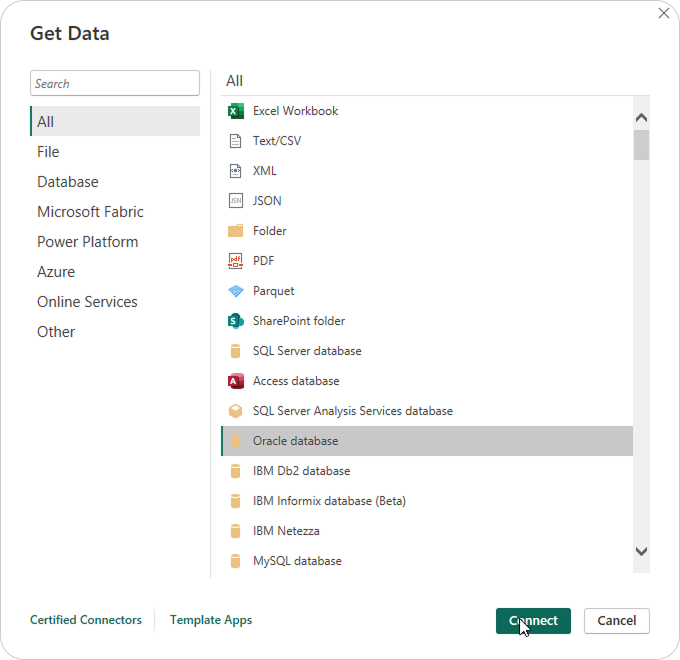The height and width of the screenshot is (660, 680).
Task: Click the Excel Workbook icon
Action: pos(236,111)
